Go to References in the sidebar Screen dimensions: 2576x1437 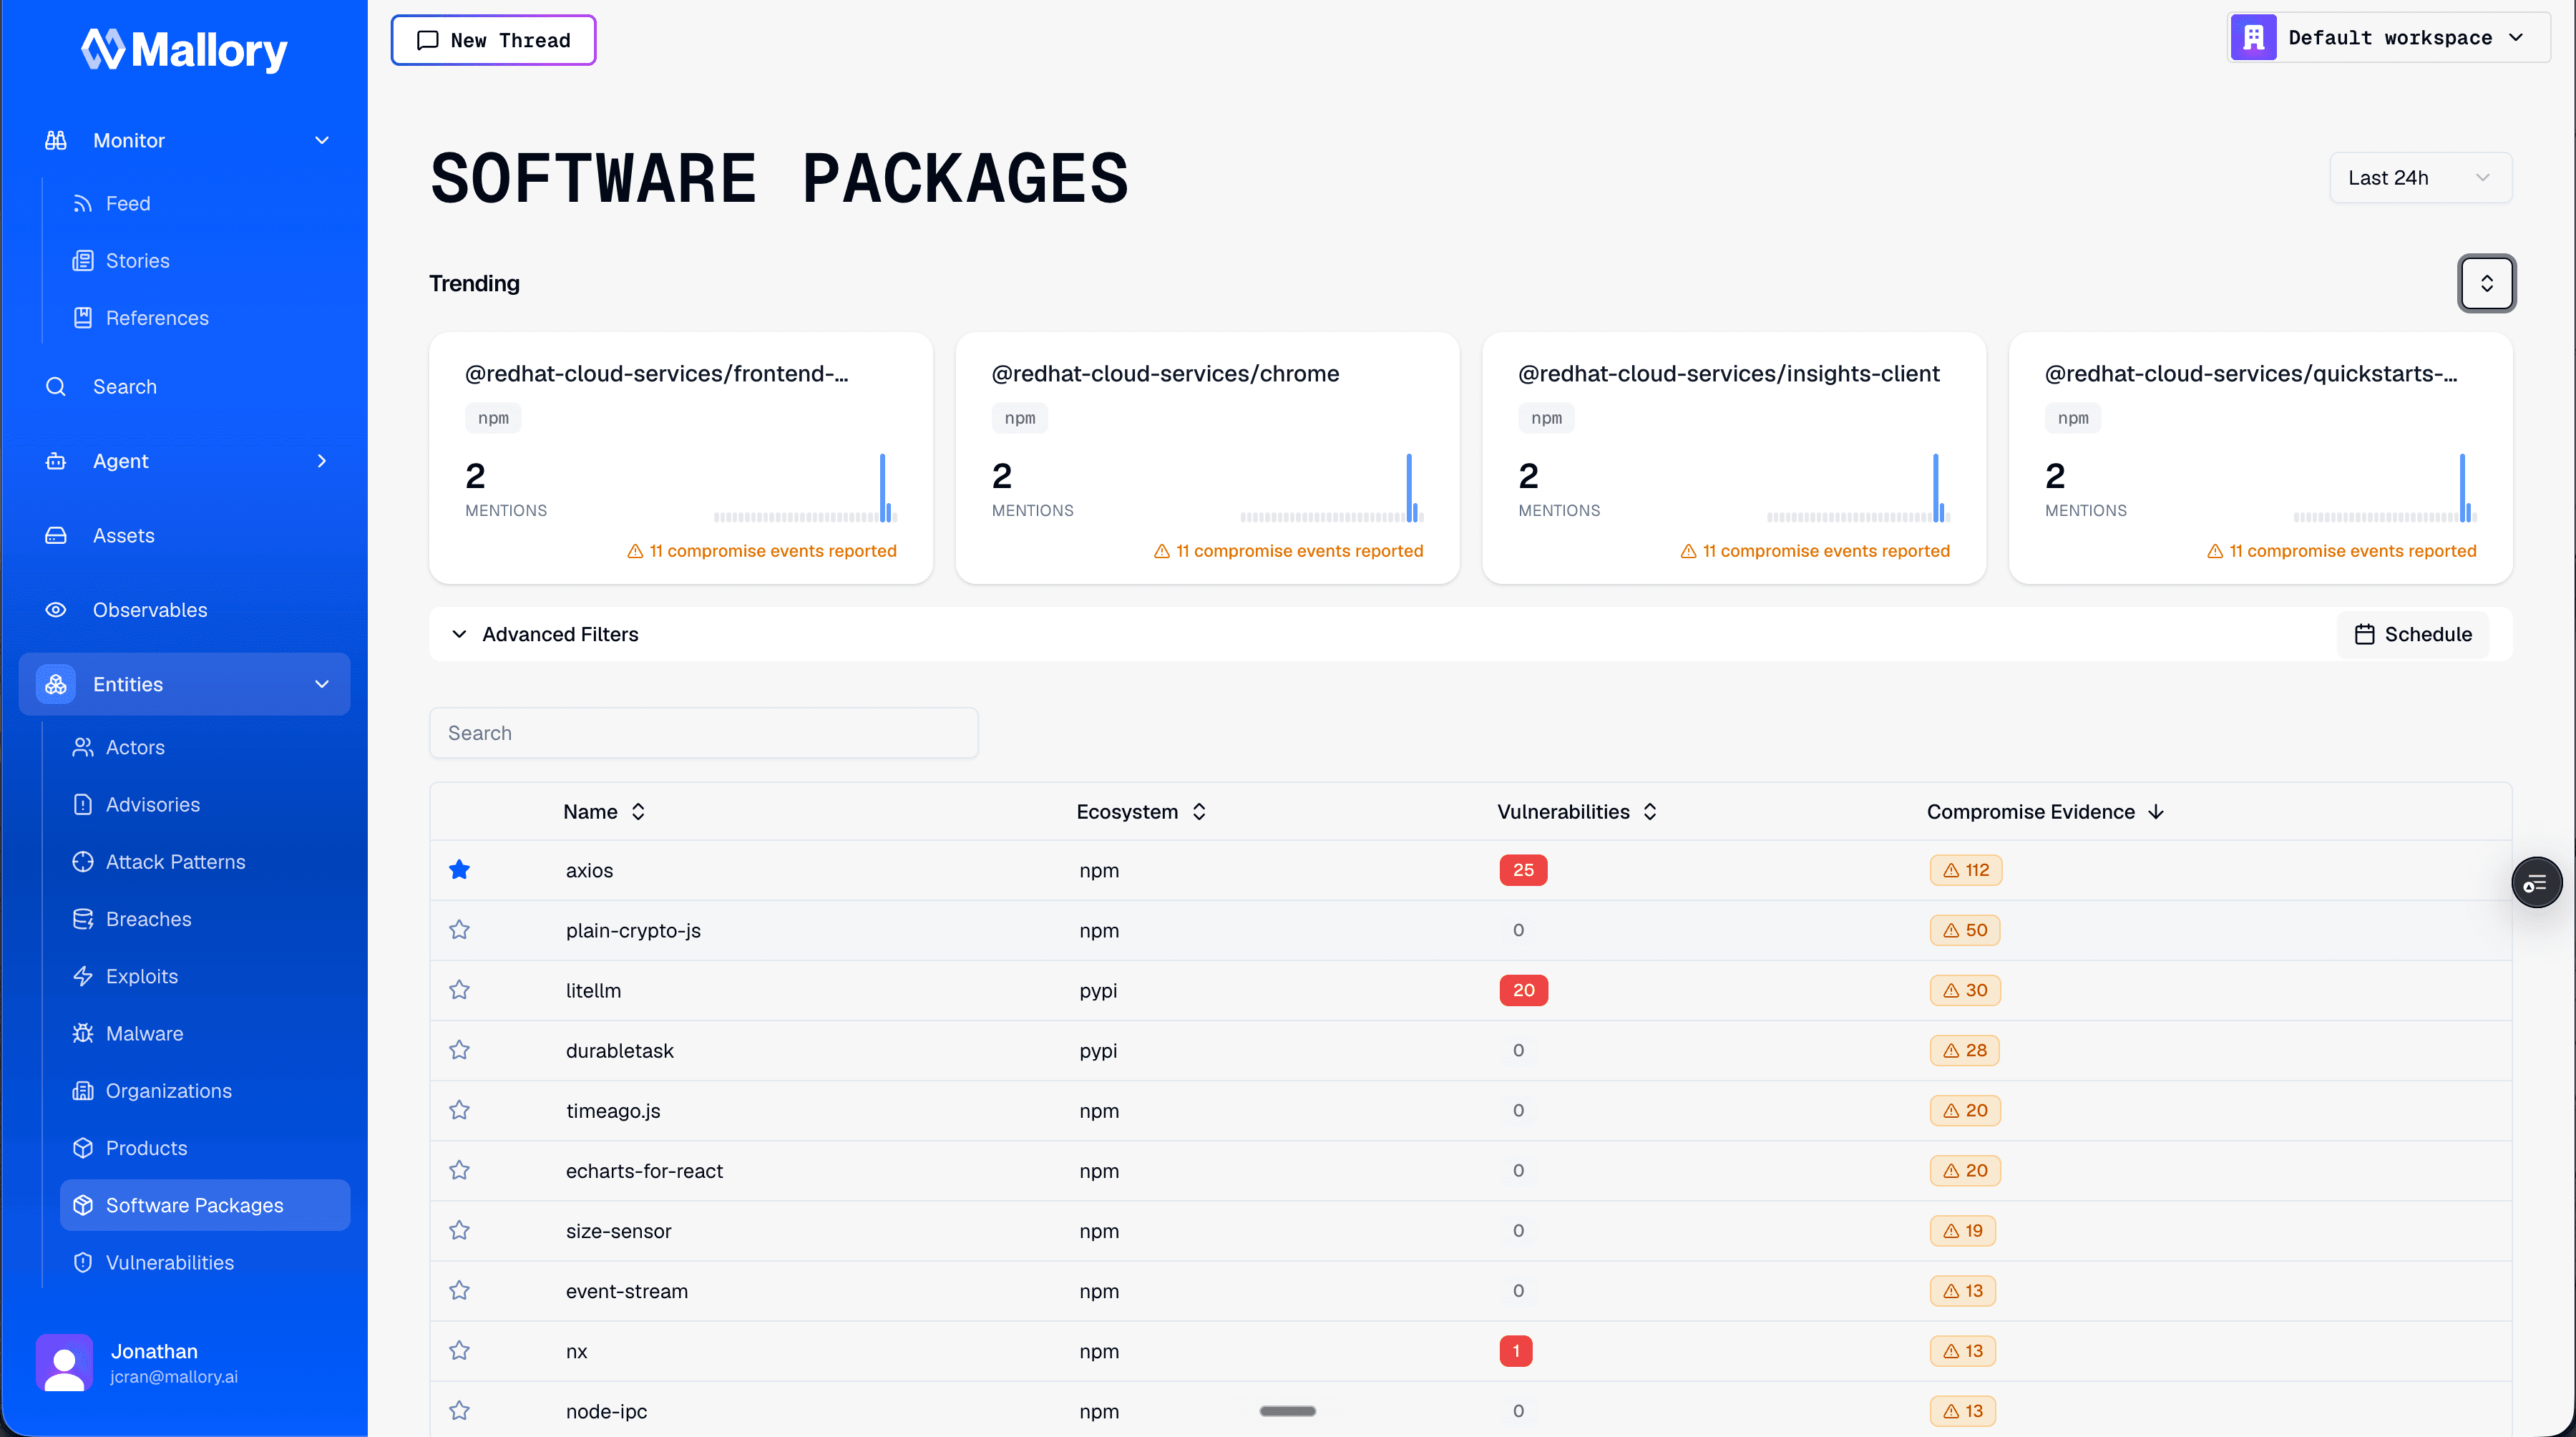pyautogui.click(x=157, y=318)
